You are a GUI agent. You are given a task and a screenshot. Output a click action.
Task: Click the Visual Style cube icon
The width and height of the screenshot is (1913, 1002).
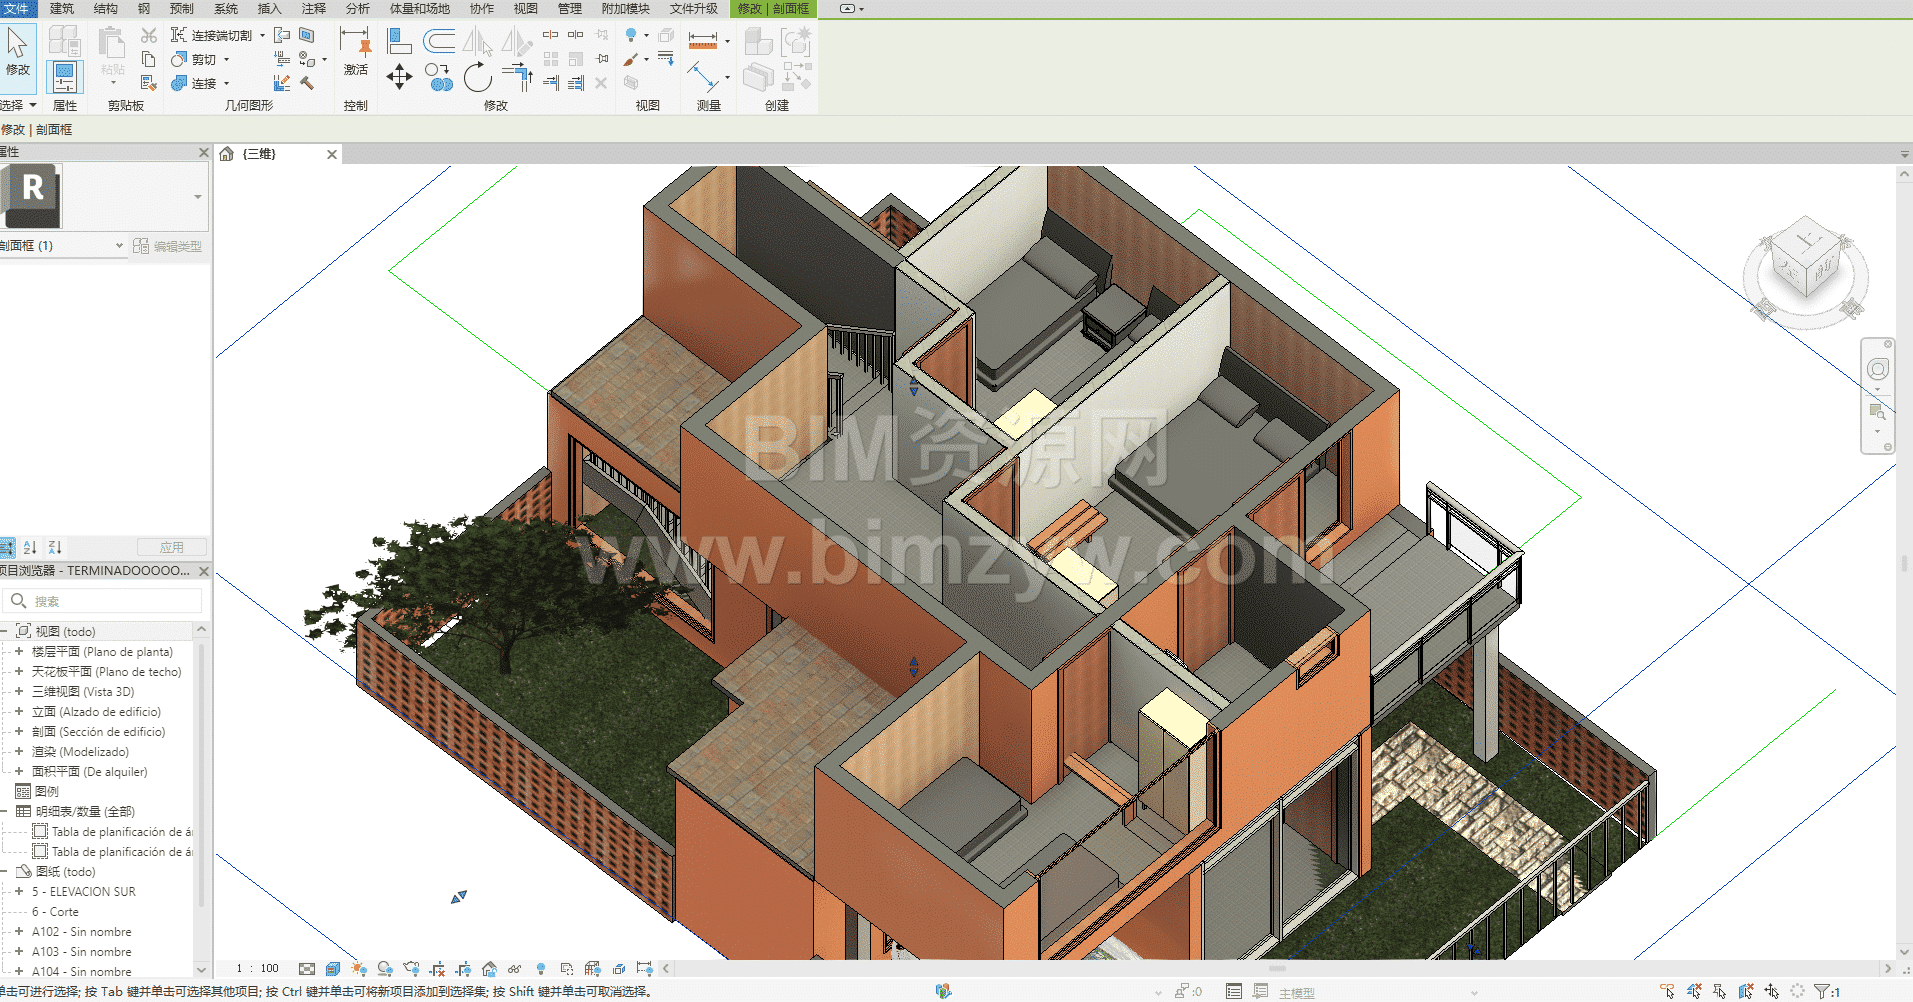click(x=333, y=968)
